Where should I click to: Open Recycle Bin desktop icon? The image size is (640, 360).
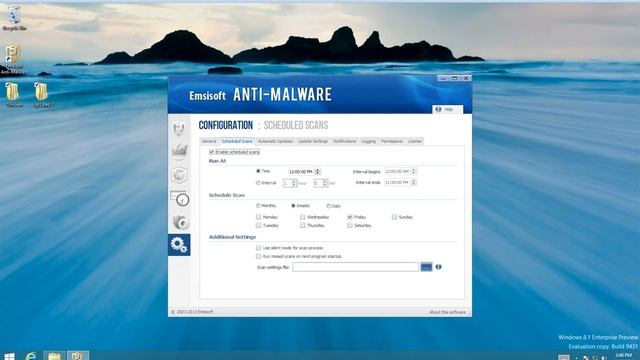(14, 18)
